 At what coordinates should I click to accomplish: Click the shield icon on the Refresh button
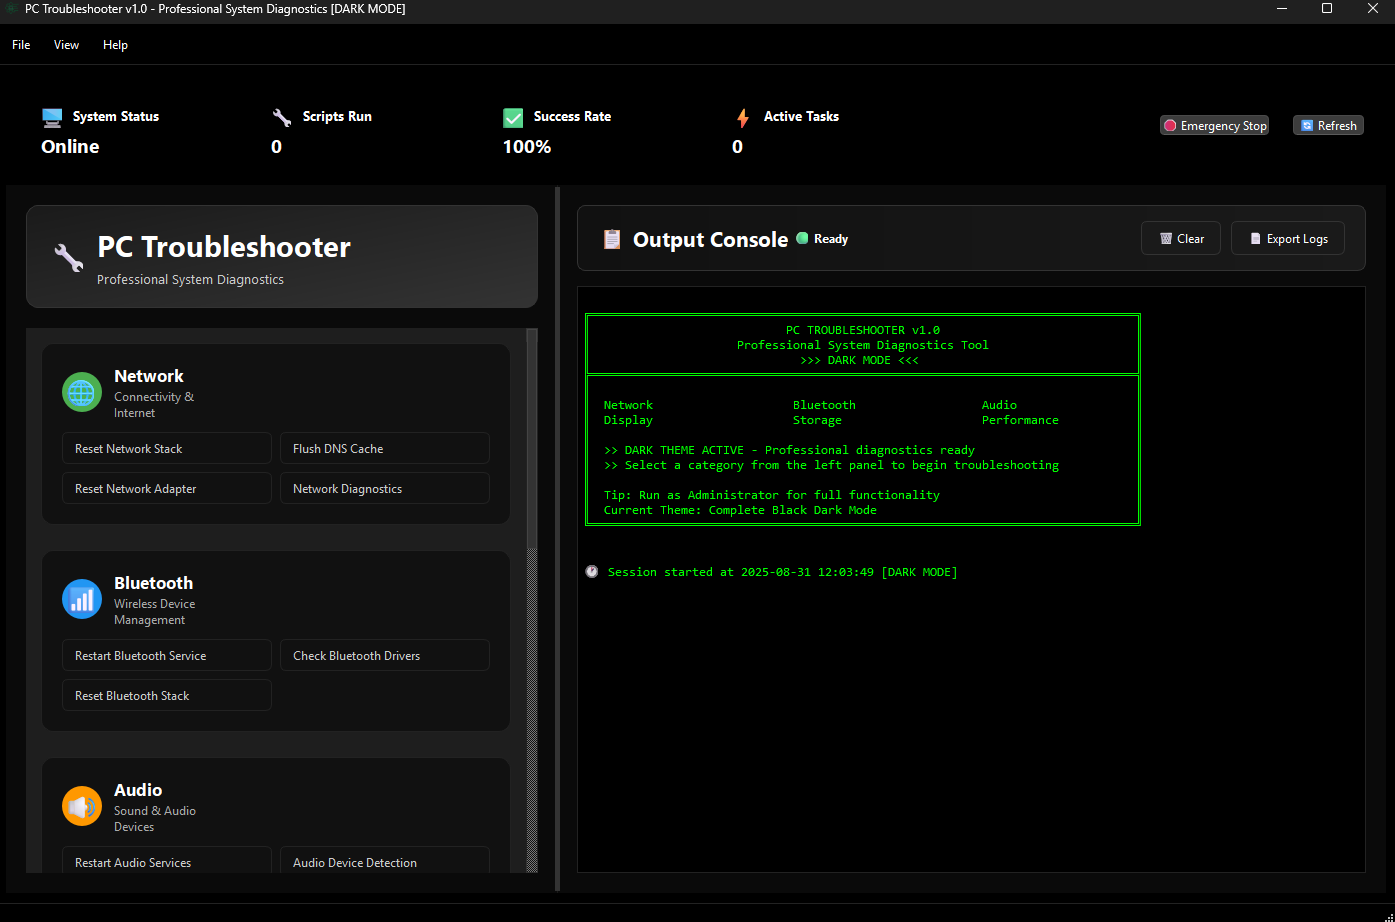pos(1308,125)
